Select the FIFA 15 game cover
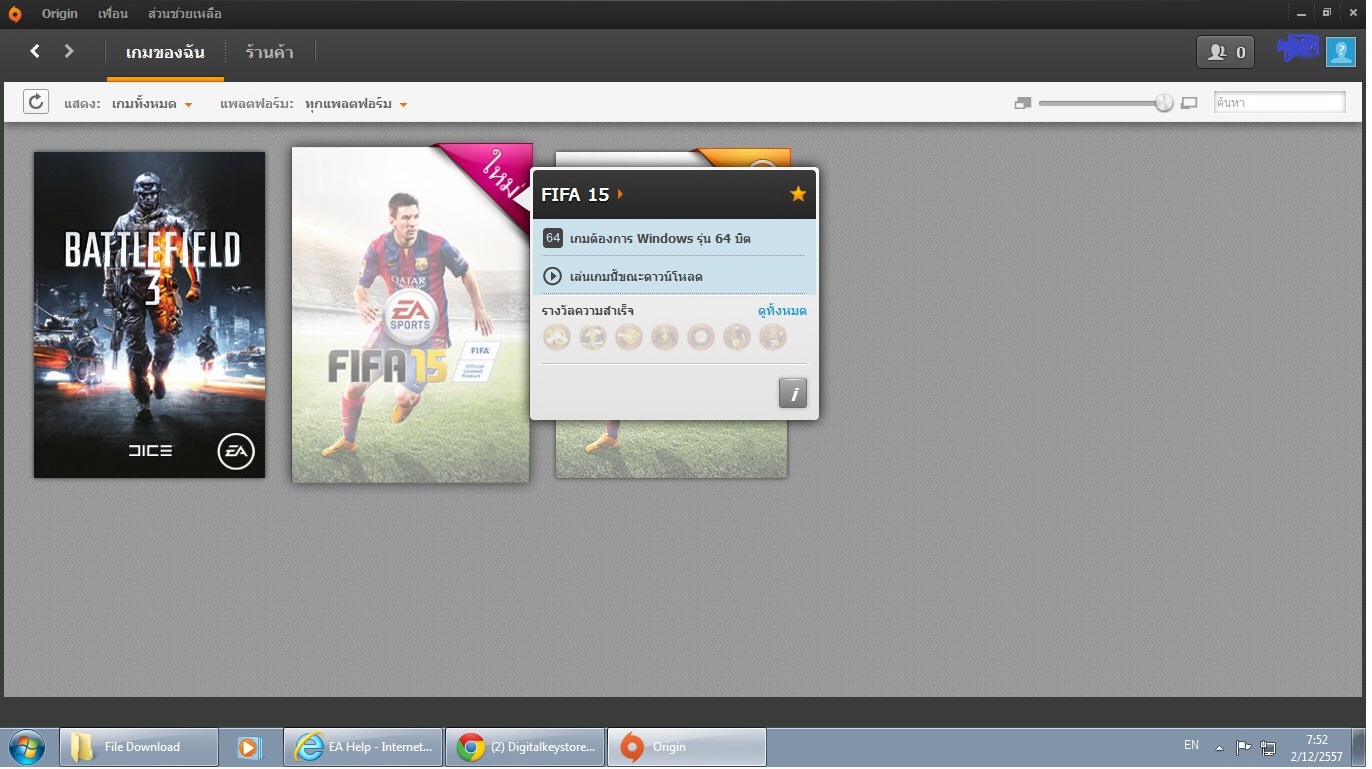This screenshot has height=769, width=1372. pyautogui.click(x=410, y=315)
